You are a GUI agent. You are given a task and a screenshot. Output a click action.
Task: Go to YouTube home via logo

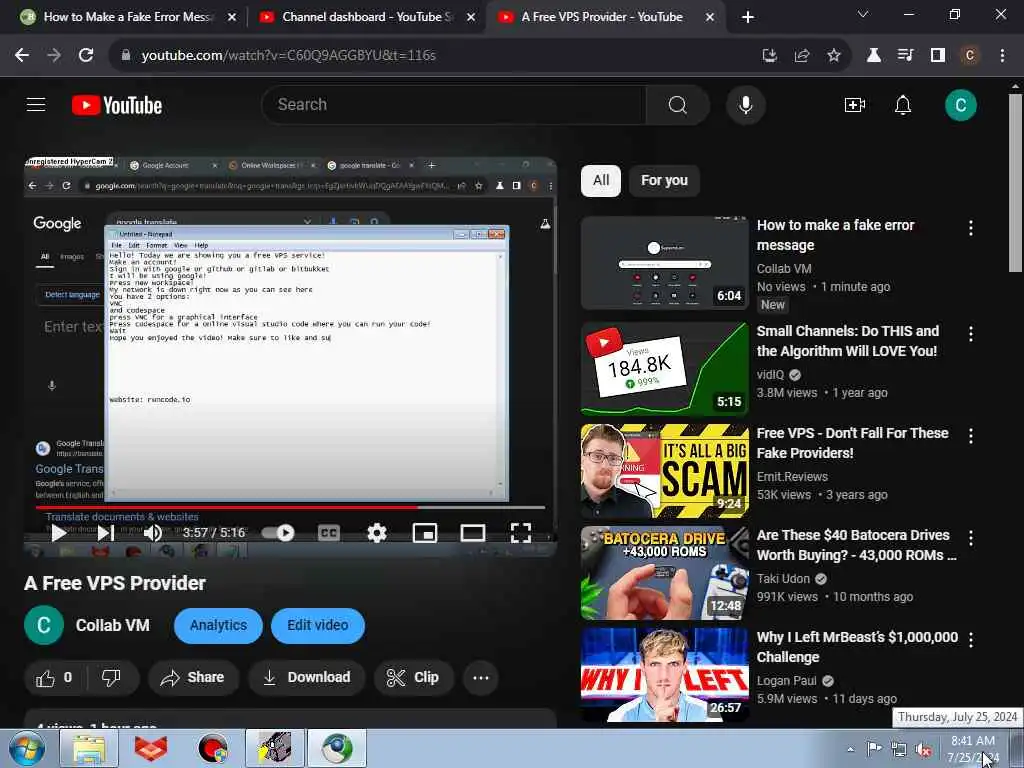[x=117, y=105]
